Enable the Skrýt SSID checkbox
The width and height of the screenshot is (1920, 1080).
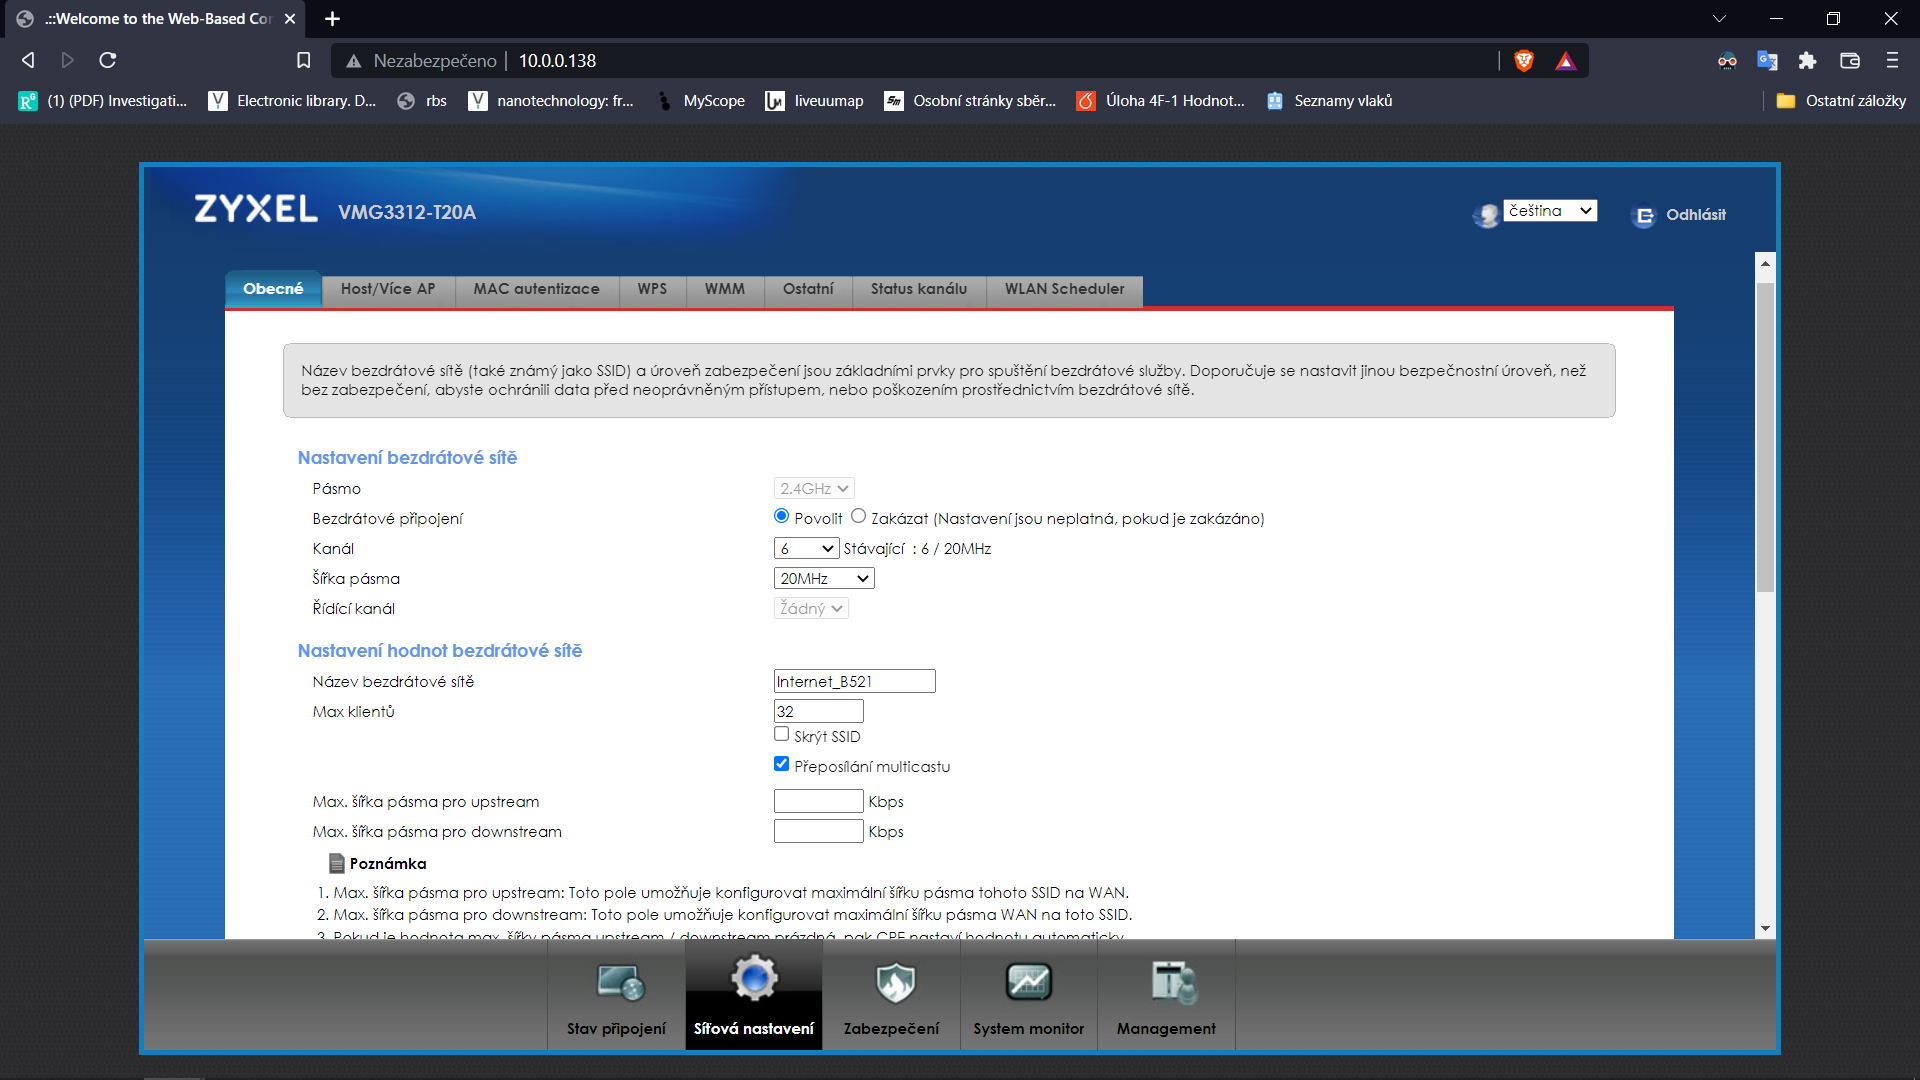click(x=781, y=734)
